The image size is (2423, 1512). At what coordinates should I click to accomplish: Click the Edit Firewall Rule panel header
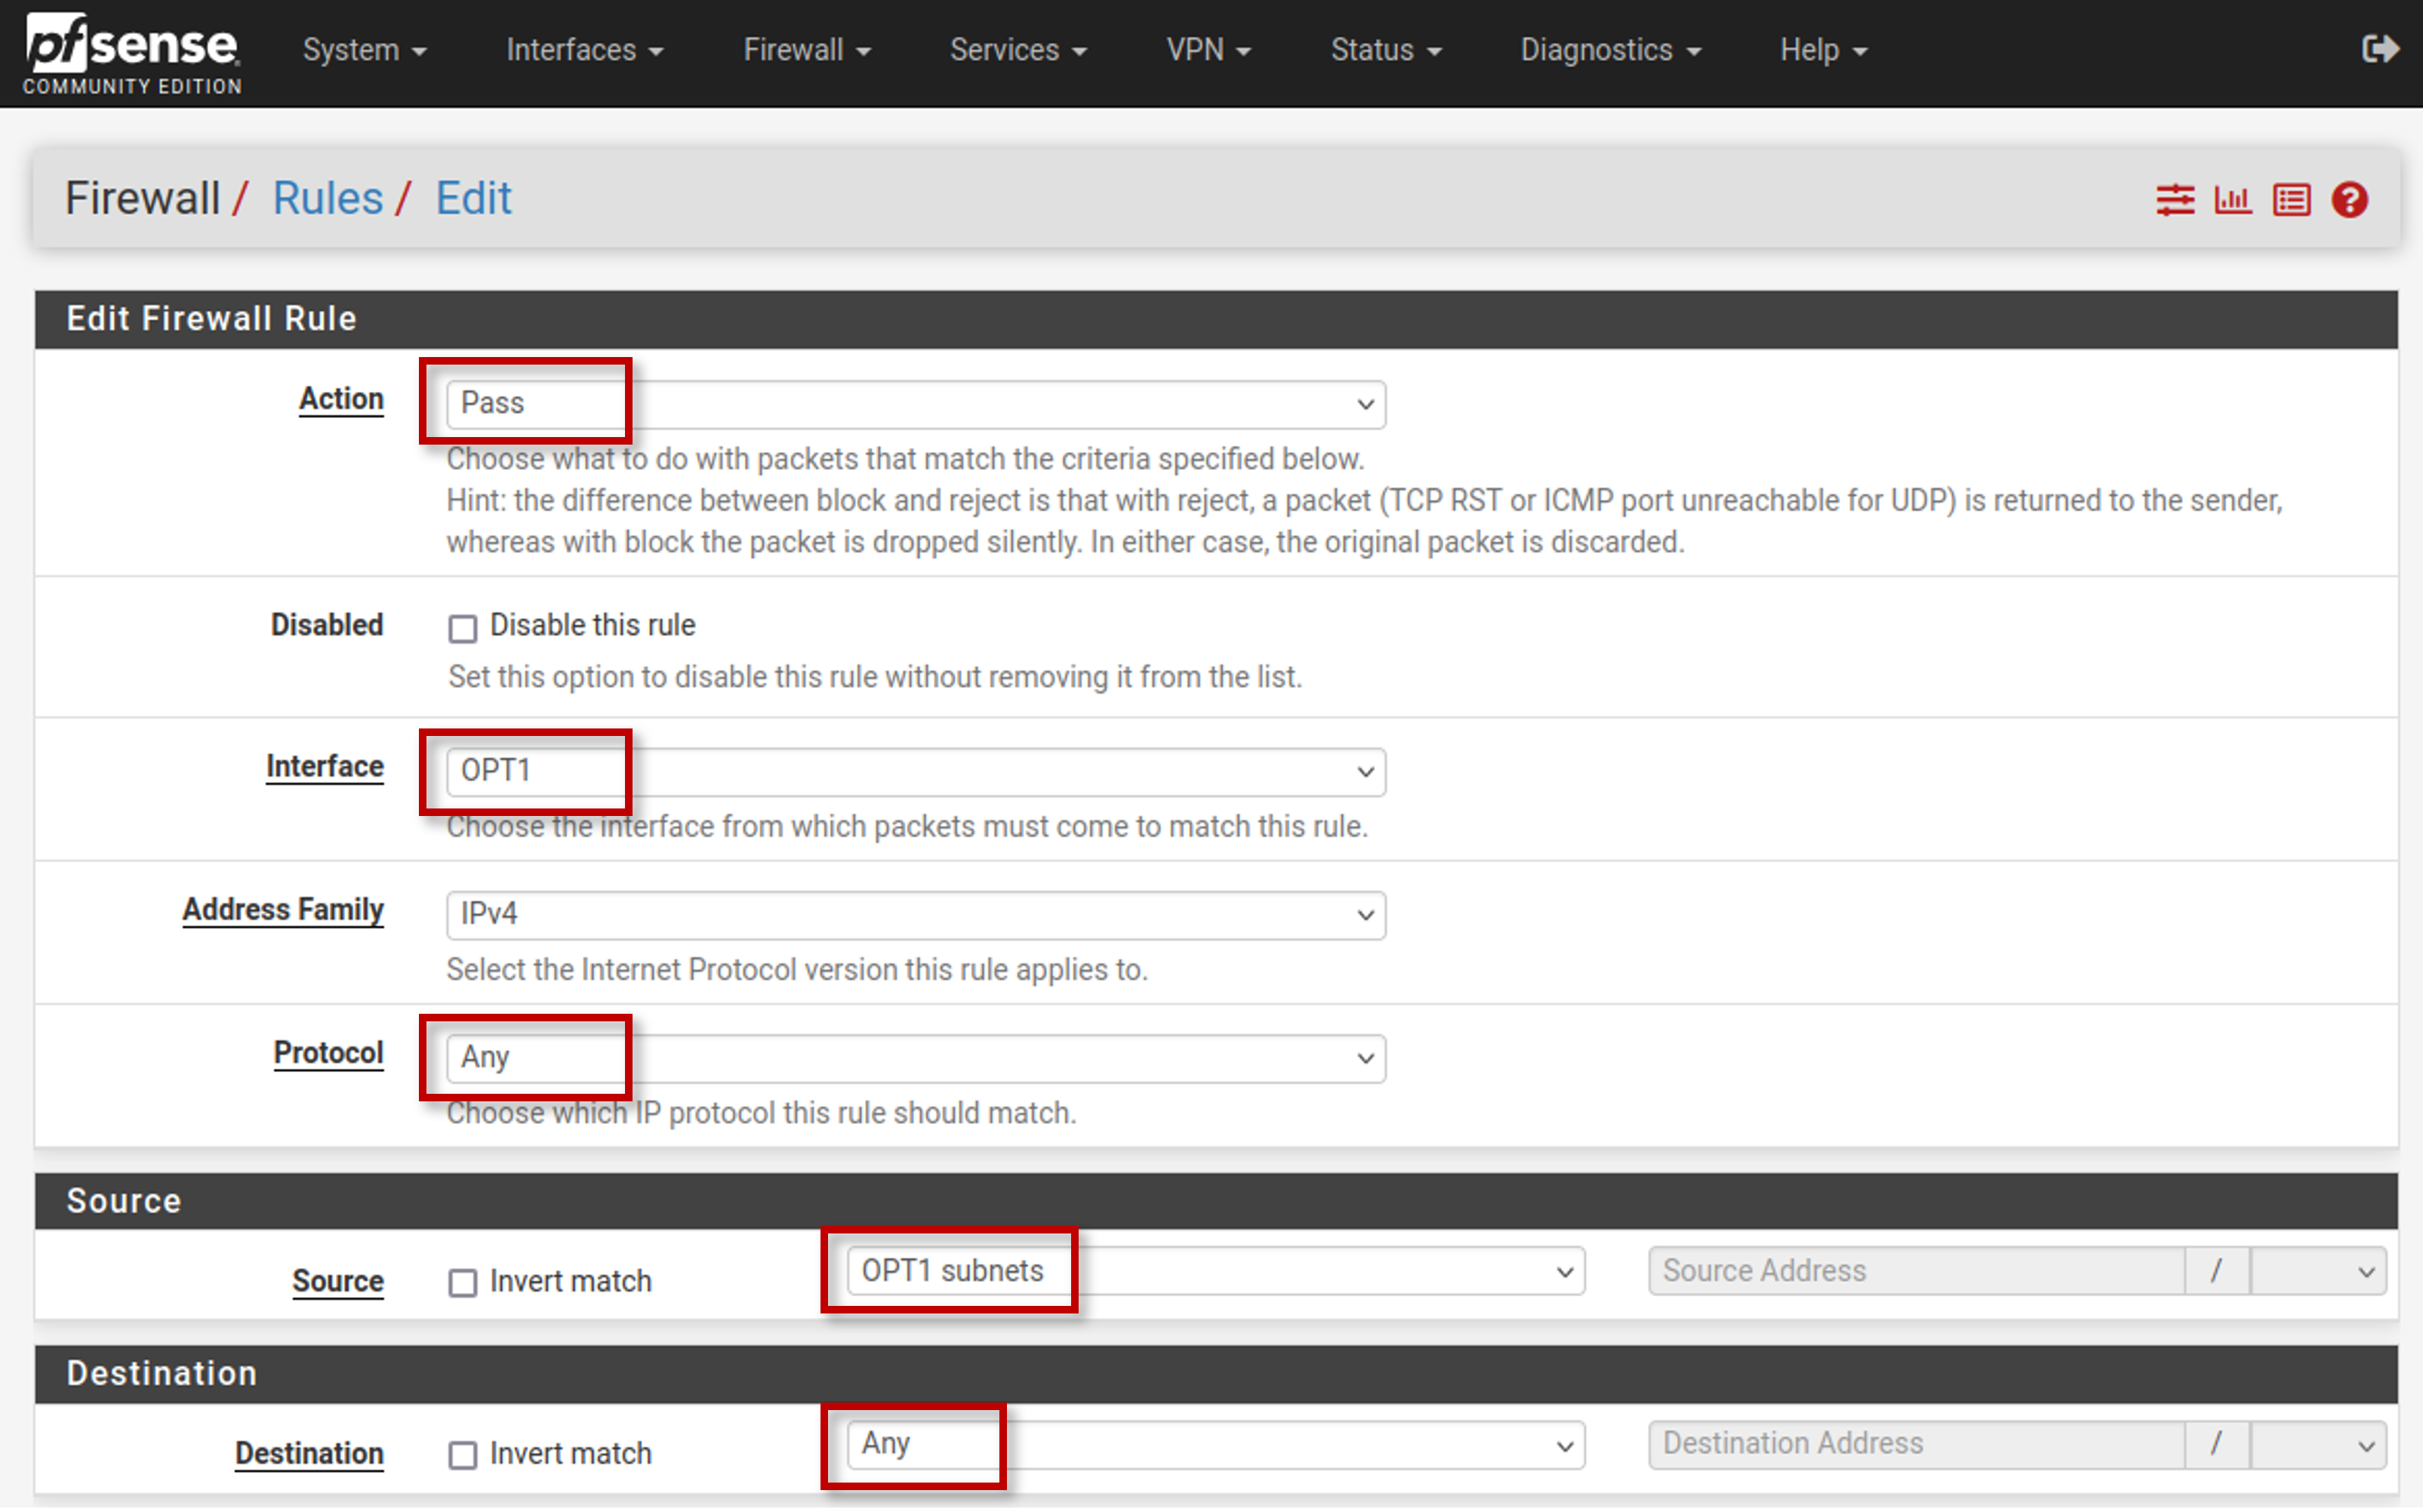(x=1216, y=319)
